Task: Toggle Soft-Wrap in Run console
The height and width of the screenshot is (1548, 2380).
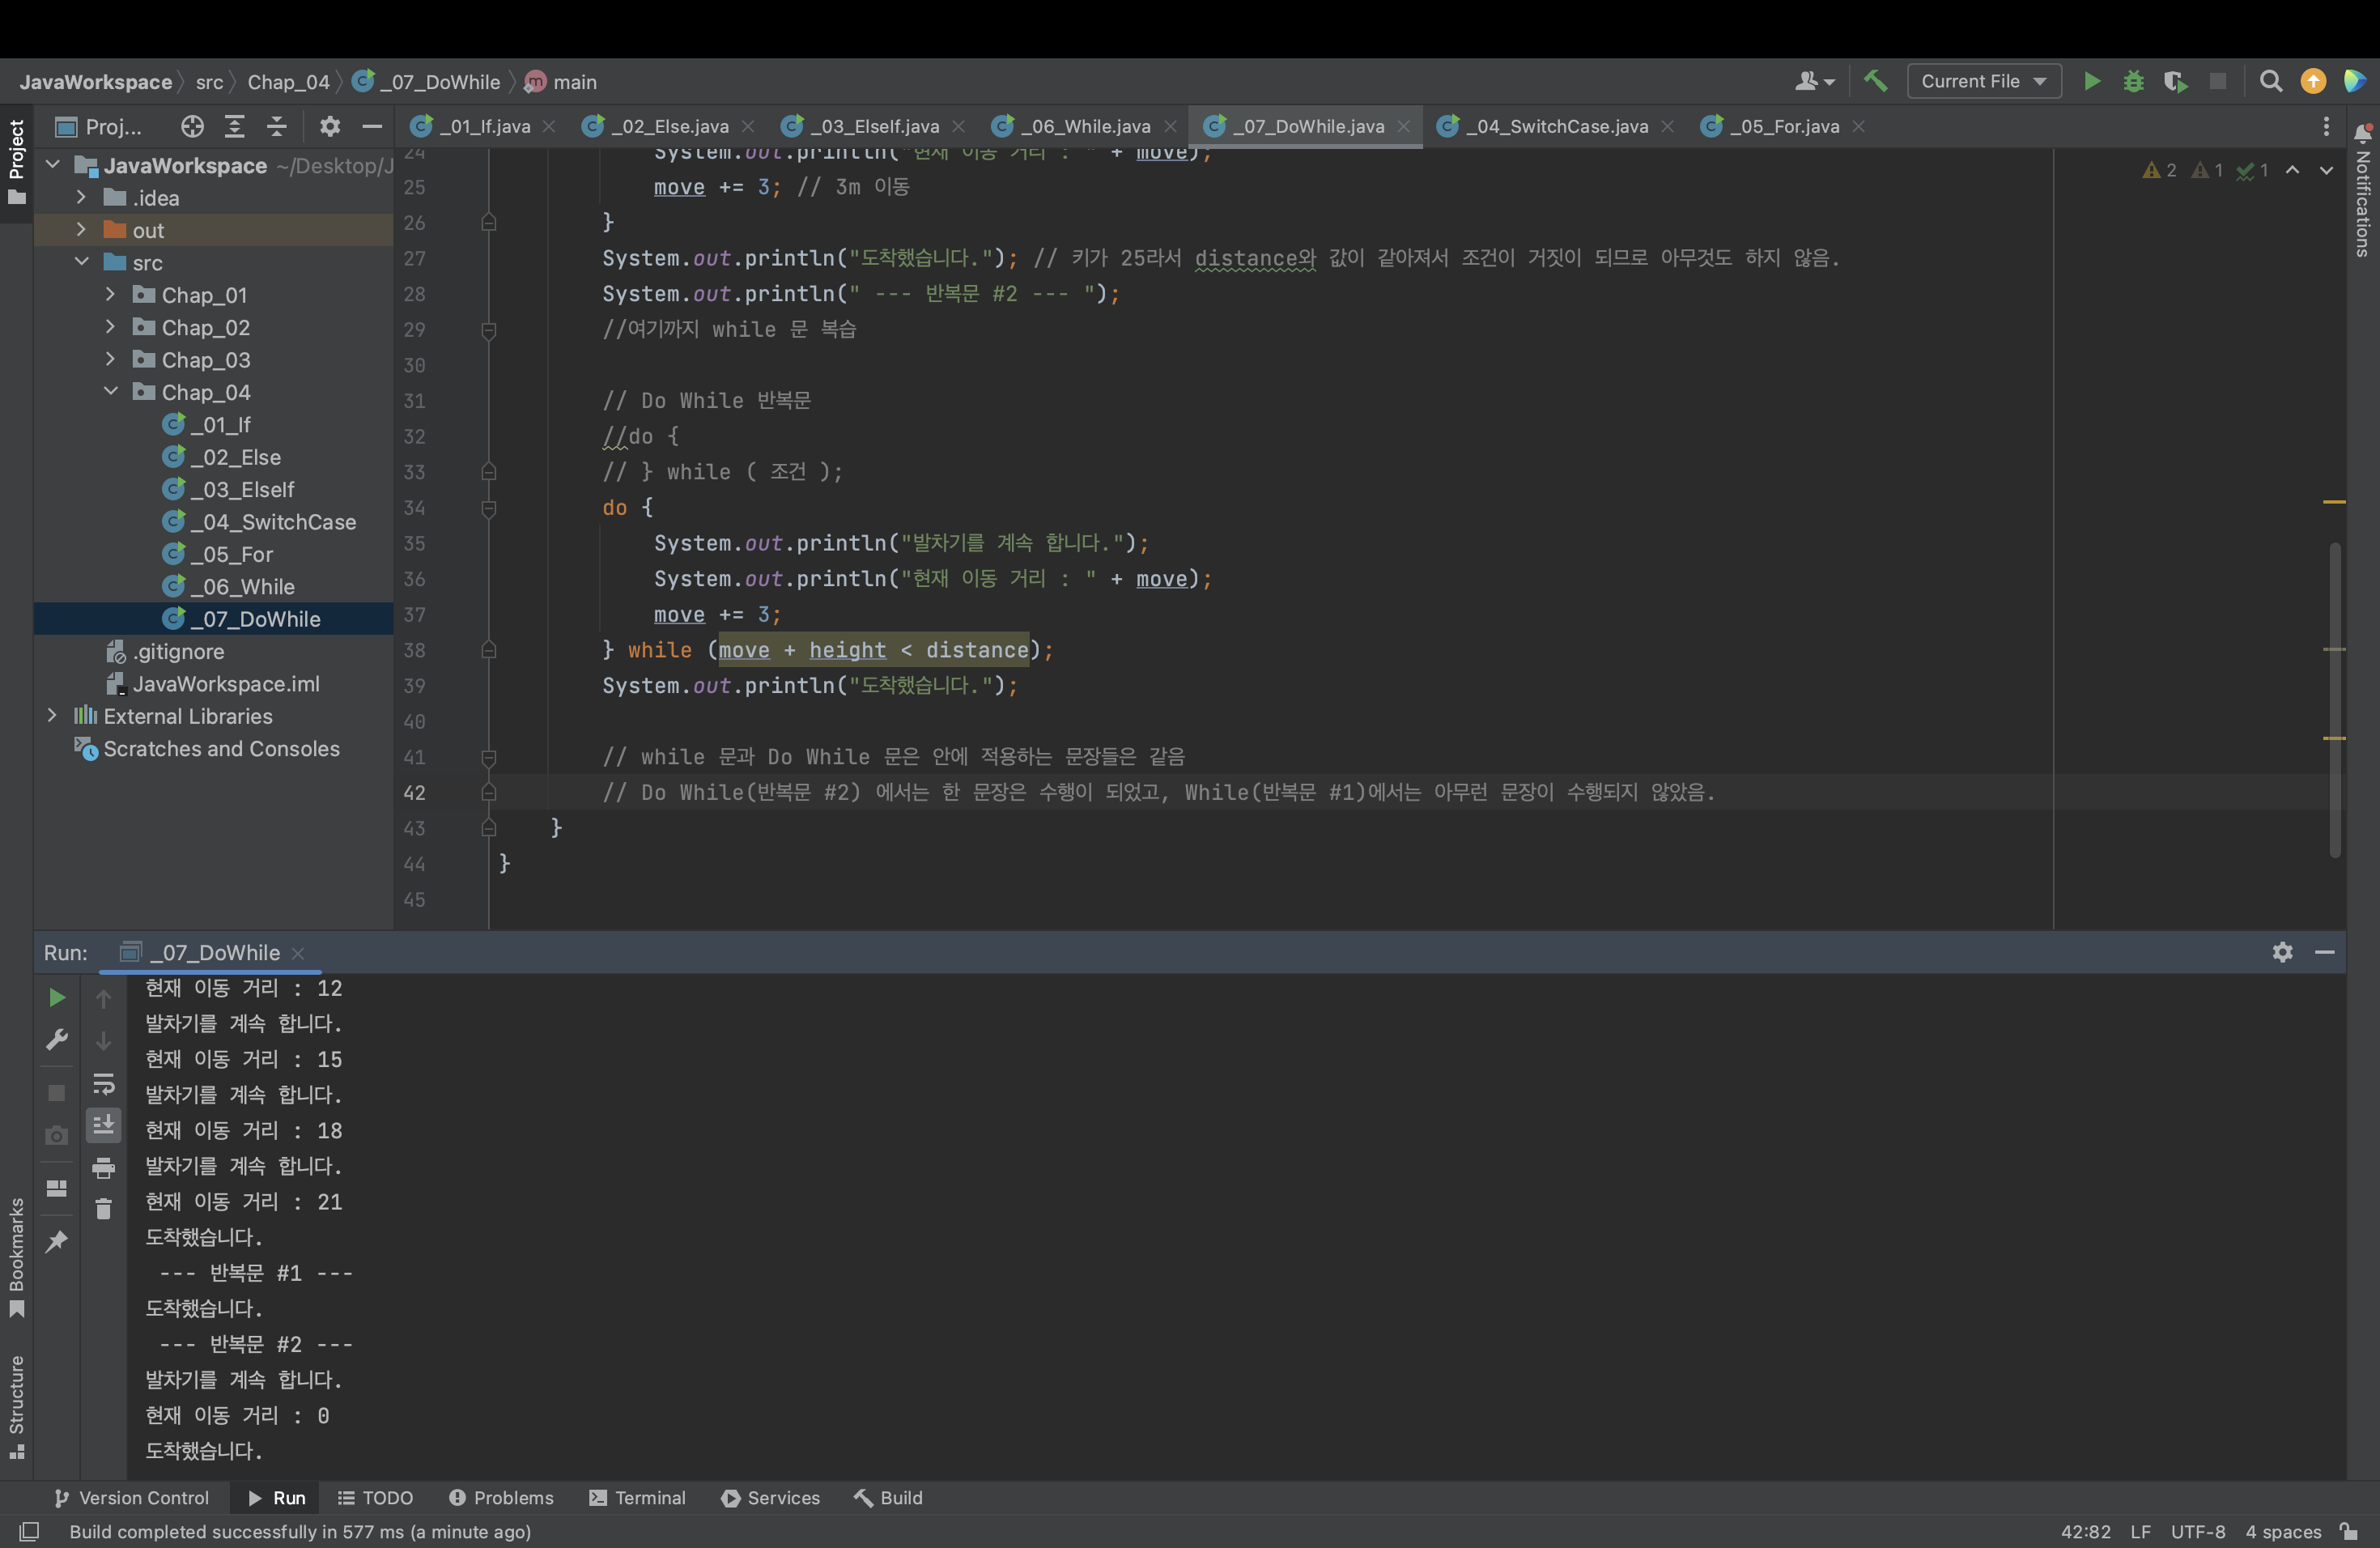Action: pos(103,1084)
